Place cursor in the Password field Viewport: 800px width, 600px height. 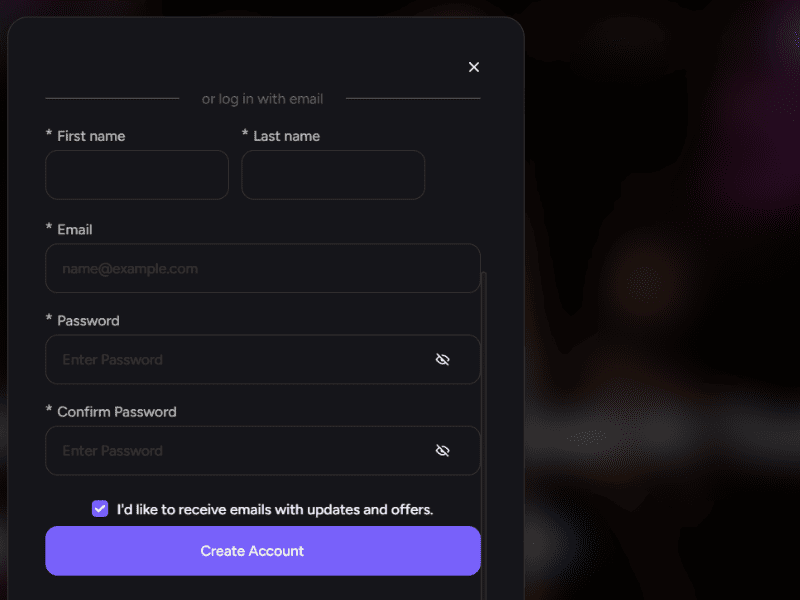click(240, 360)
